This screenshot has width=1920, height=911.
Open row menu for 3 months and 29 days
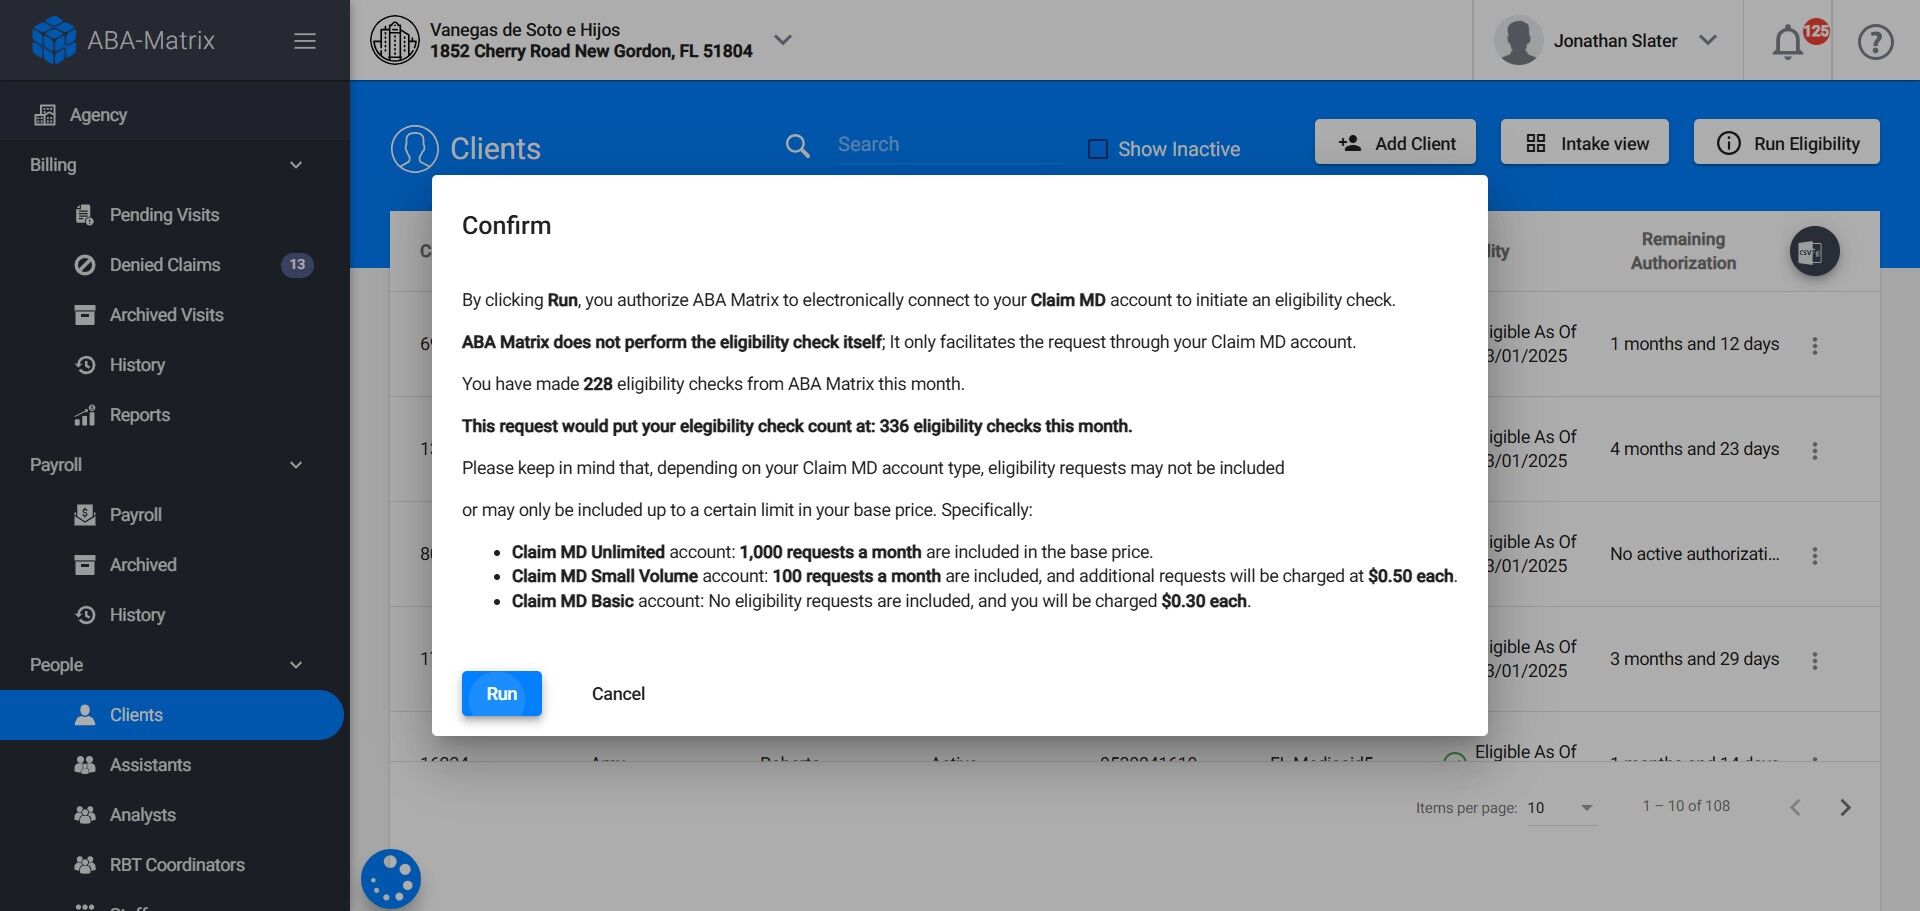(1815, 661)
